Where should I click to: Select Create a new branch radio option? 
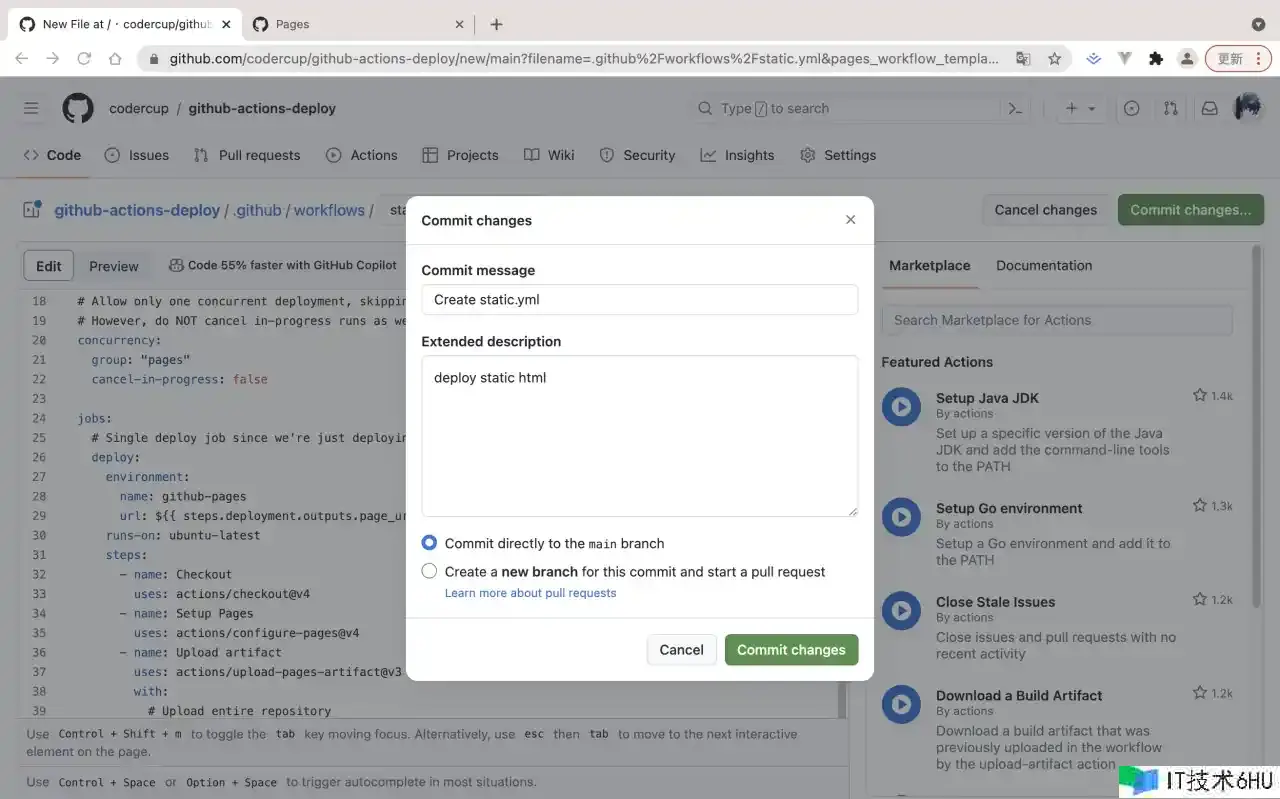pyautogui.click(x=429, y=571)
